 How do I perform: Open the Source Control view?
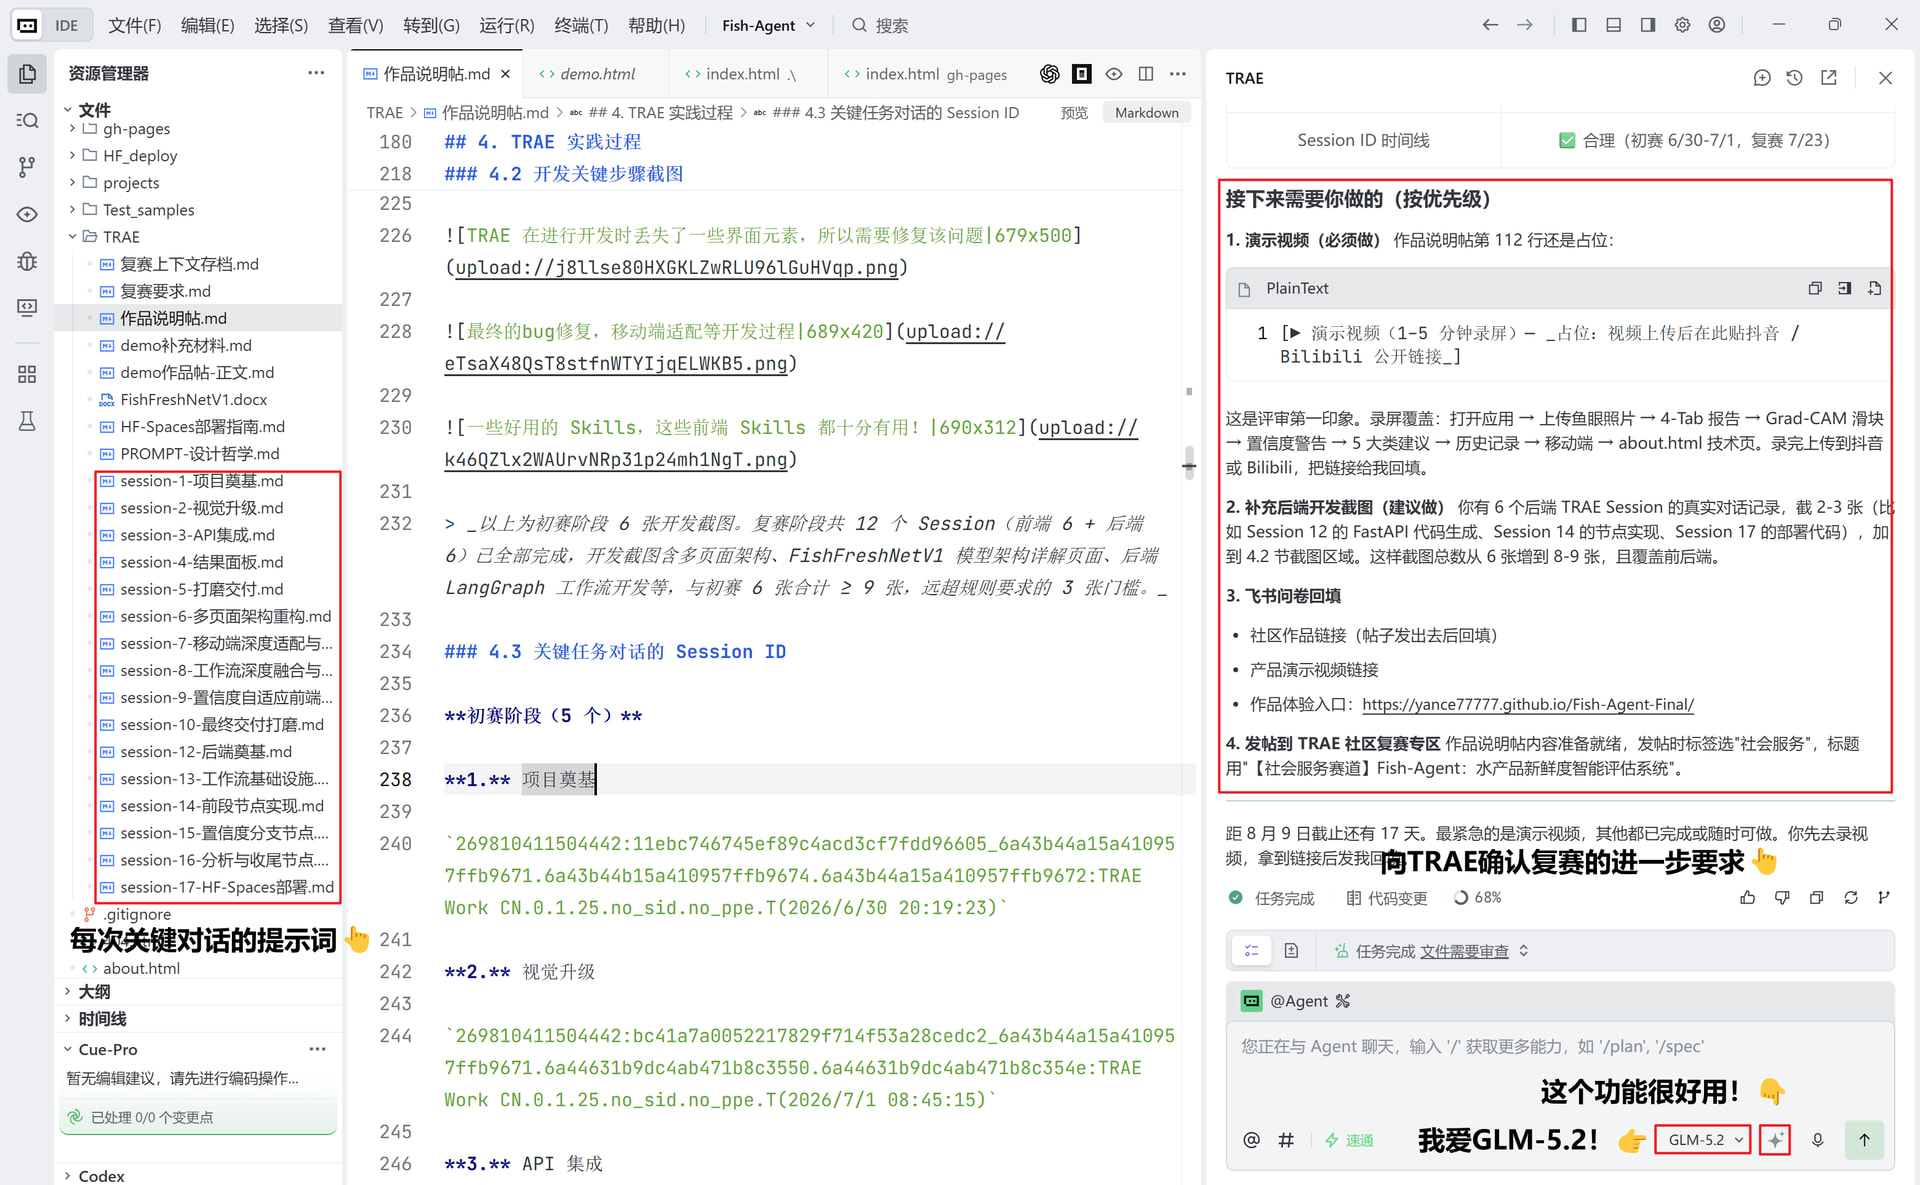coord(27,167)
